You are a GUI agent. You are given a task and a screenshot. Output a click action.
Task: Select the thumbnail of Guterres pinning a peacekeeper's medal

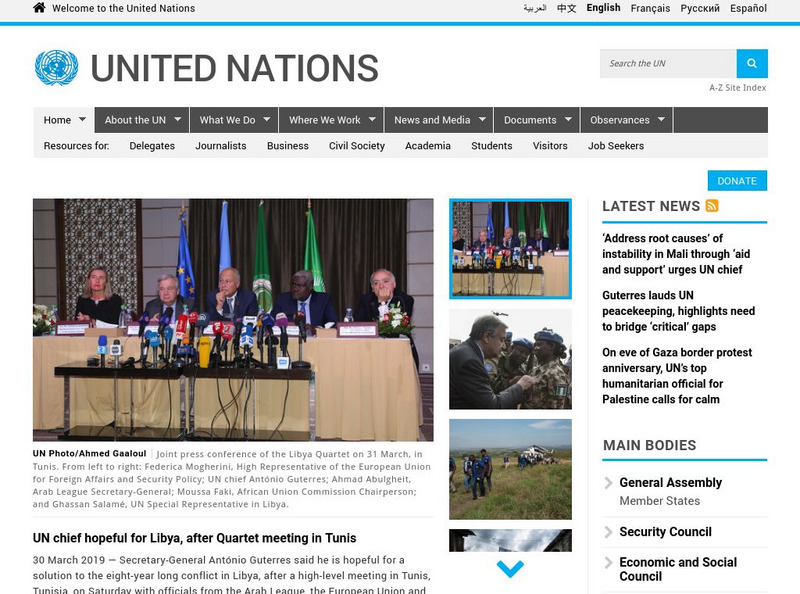pyautogui.click(x=510, y=359)
